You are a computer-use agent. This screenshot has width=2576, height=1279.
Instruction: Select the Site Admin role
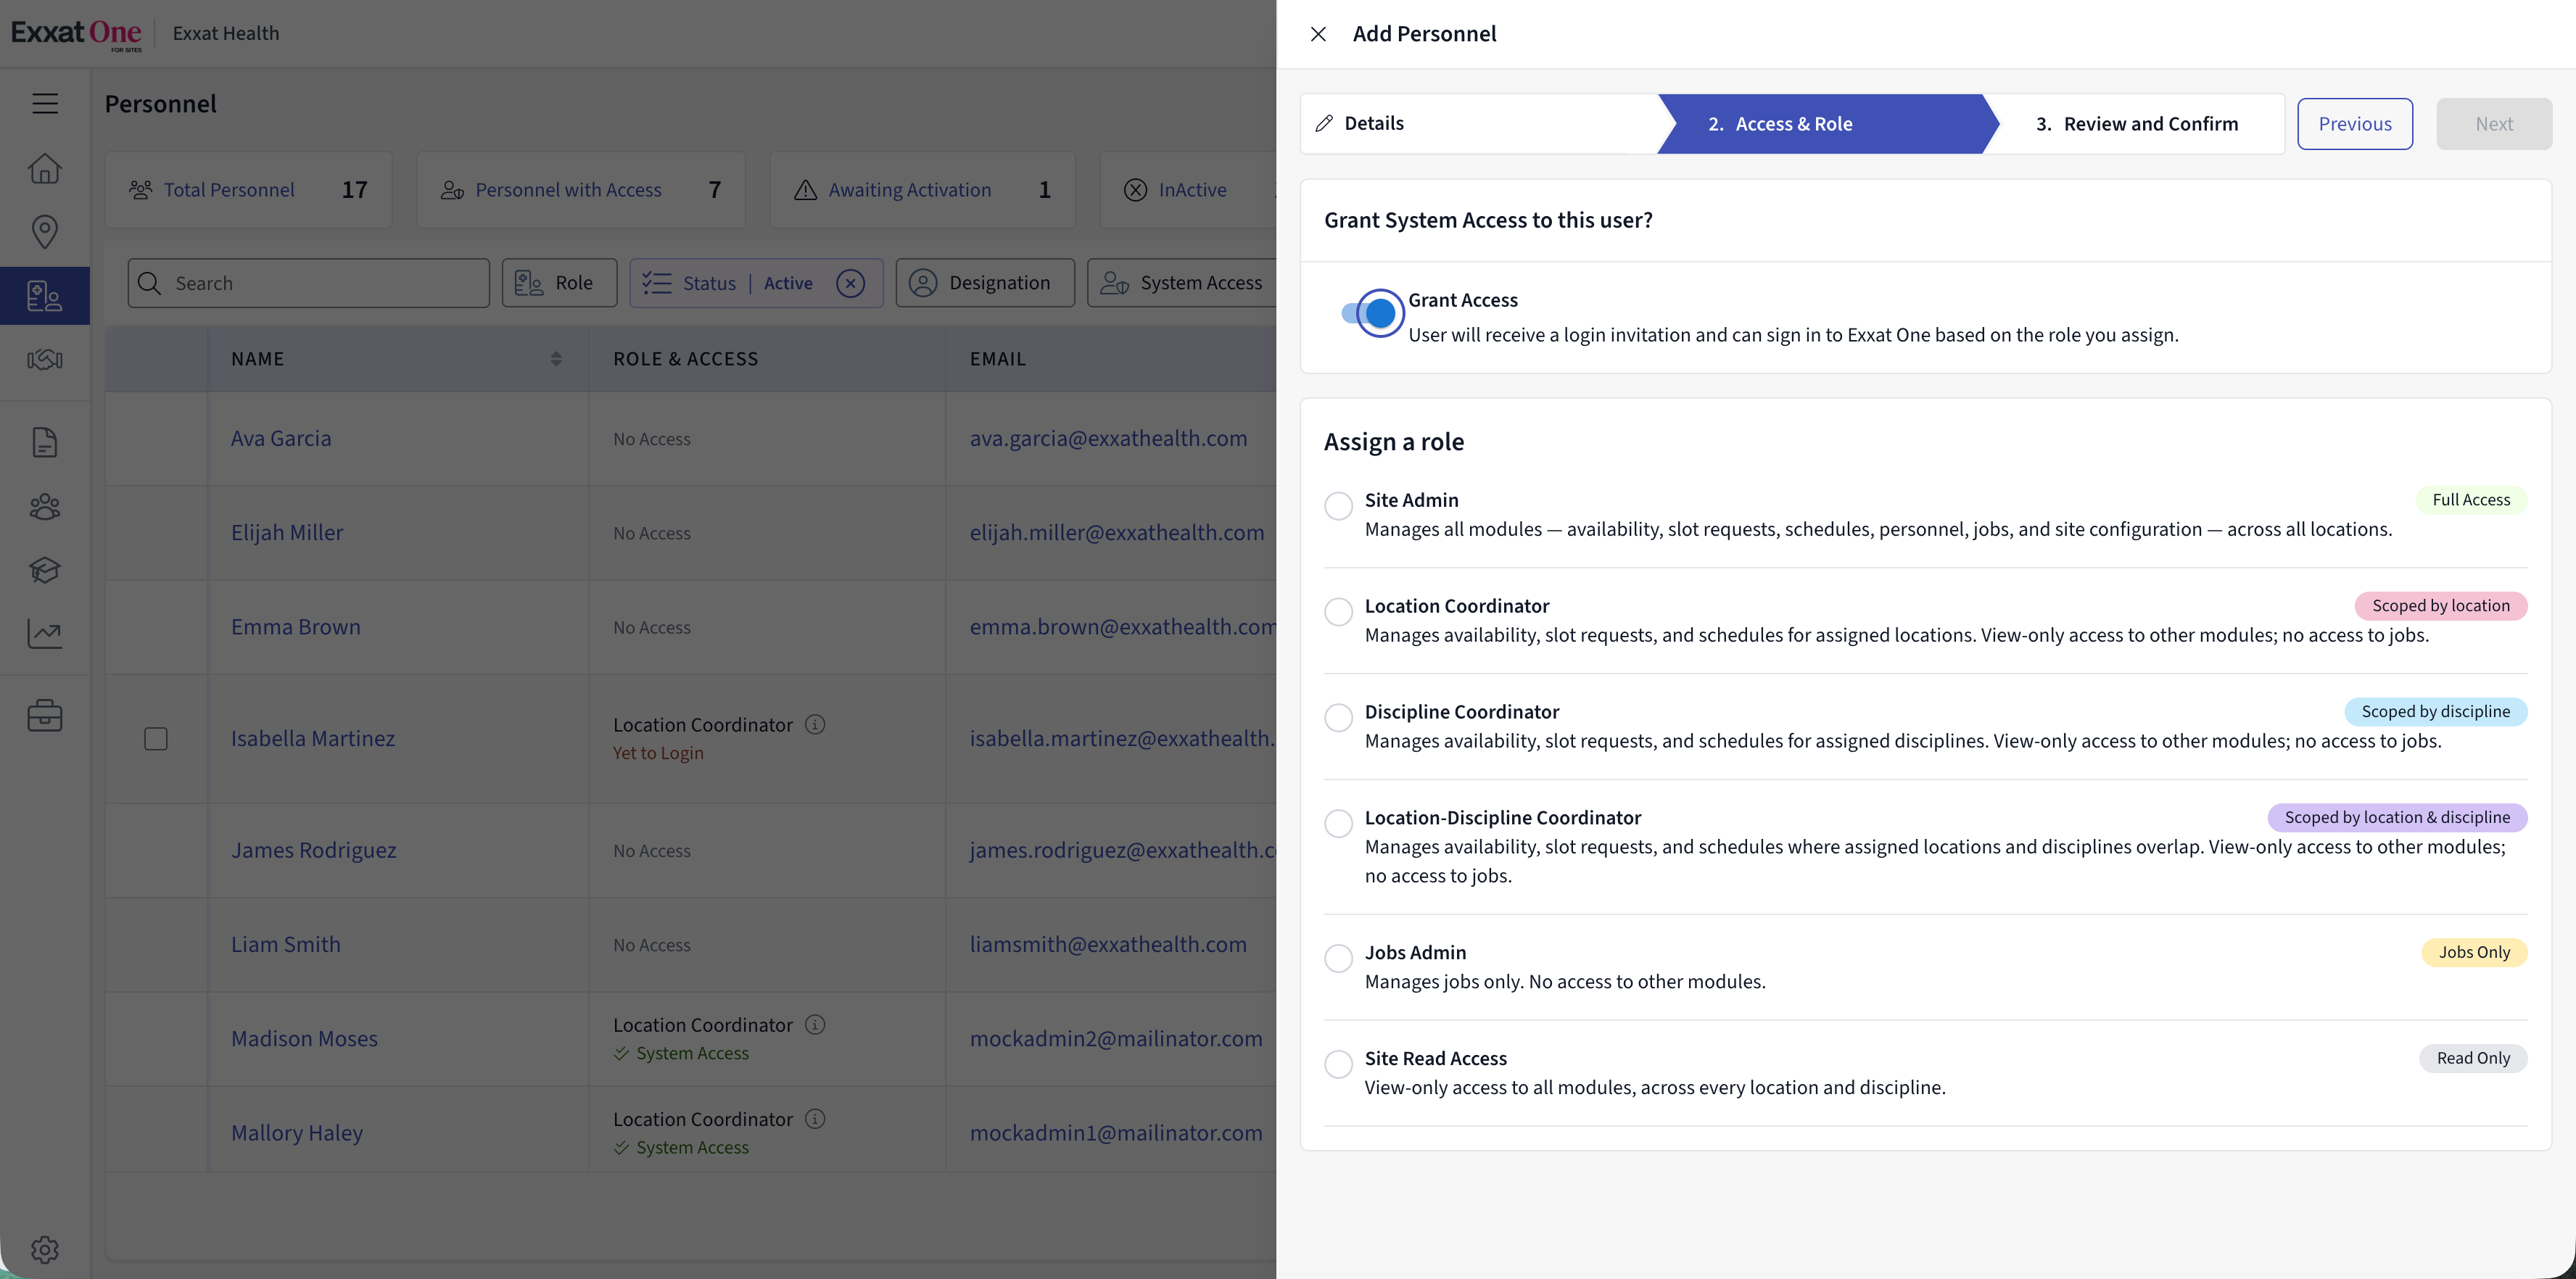click(x=1338, y=506)
